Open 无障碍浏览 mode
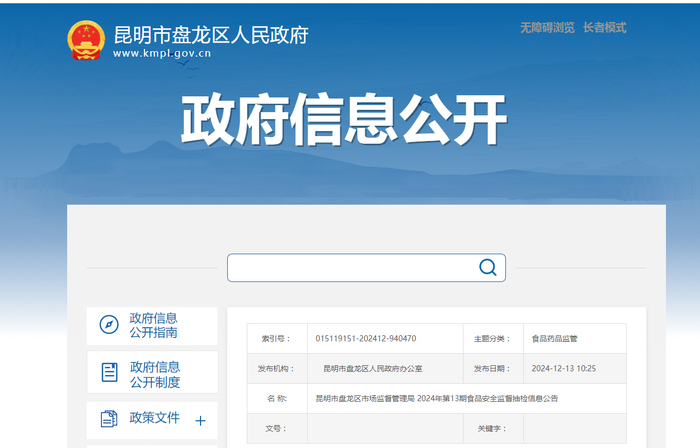Viewport: 700px width, 448px height. [547, 28]
